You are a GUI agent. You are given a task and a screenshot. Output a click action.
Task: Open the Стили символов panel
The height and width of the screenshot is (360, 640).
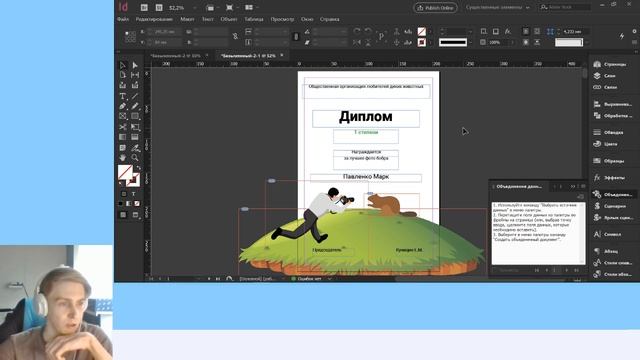pyautogui.click(x=612, y=263)
